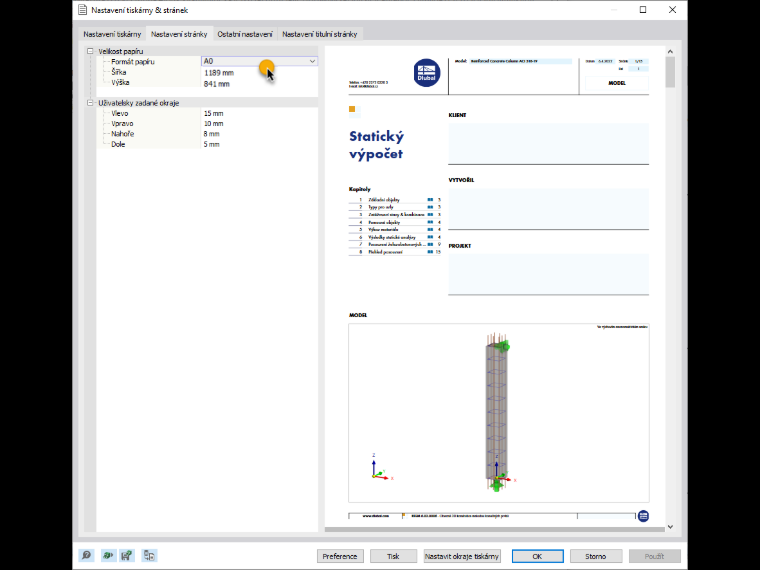Collapse the Uživatelsky zadané okraje section

click(90, 103)
